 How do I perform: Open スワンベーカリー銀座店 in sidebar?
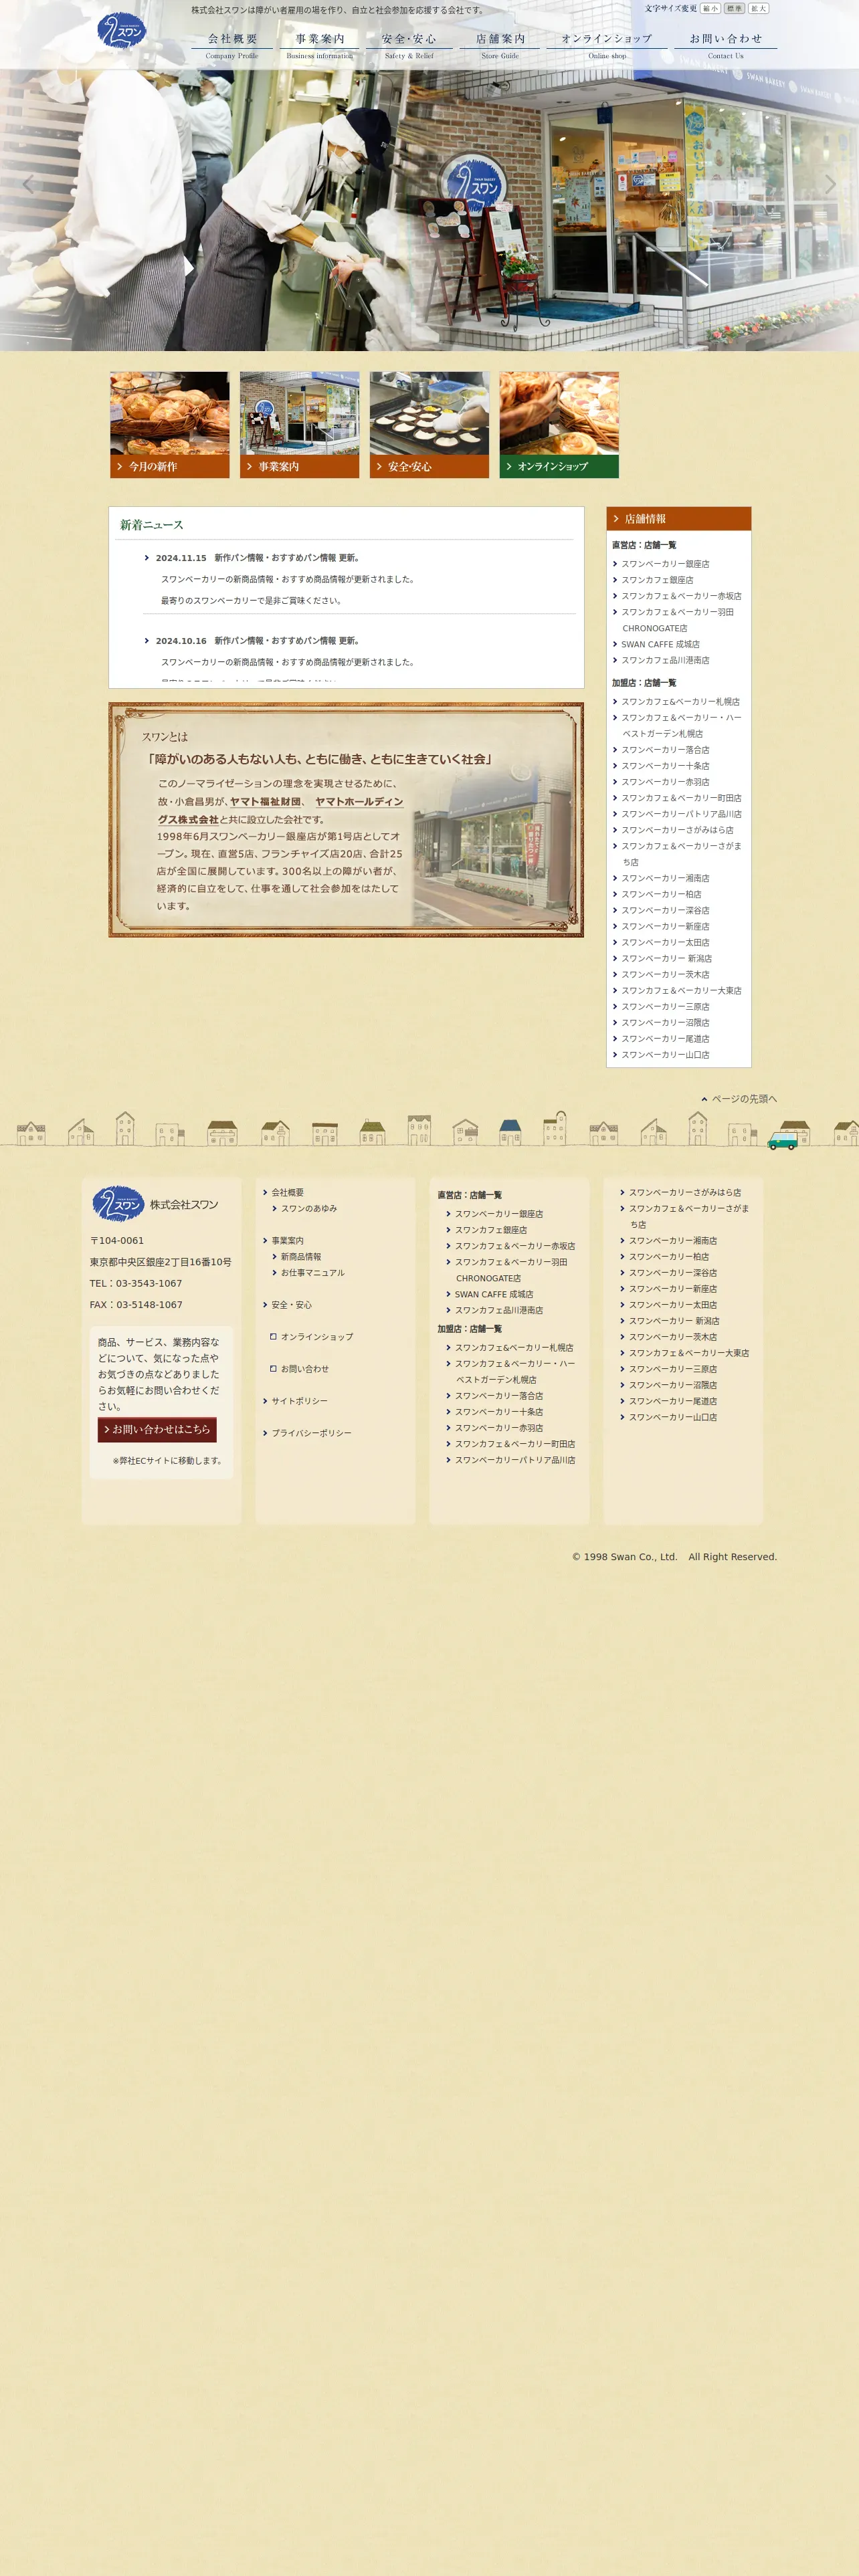[x=665, y=564]
